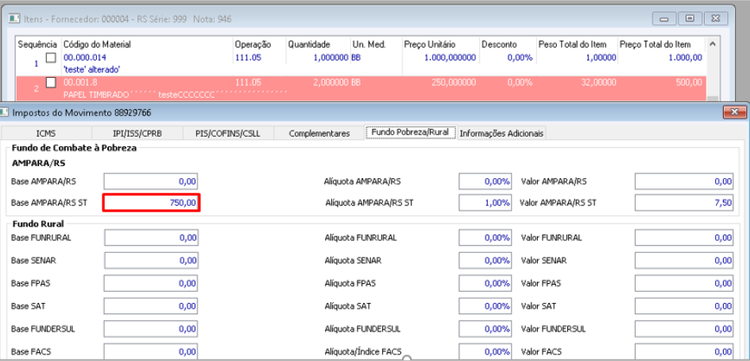The height and width of the screenshot is (361, 750).
Task: Click the Alíquota FPAS field
Action: coord(485,283)
